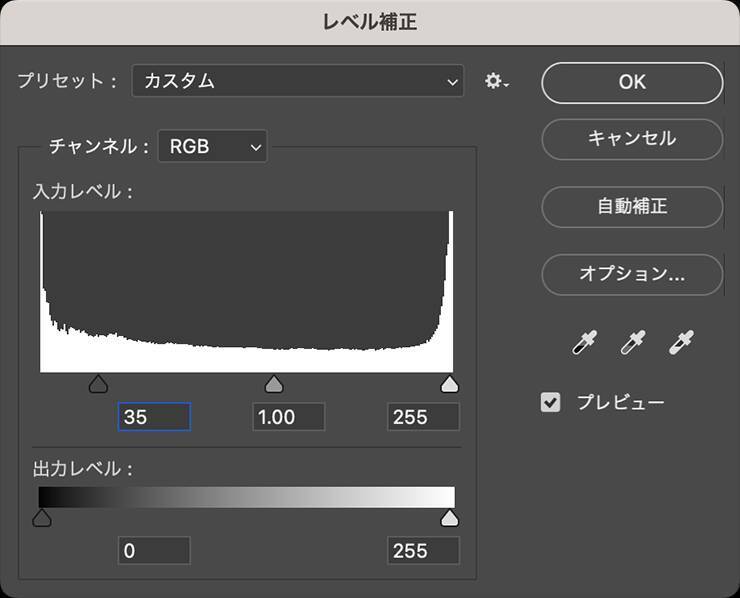The image size is (740, 598).
Task: Click the output white slider handle
Action: tap(450, 517)
